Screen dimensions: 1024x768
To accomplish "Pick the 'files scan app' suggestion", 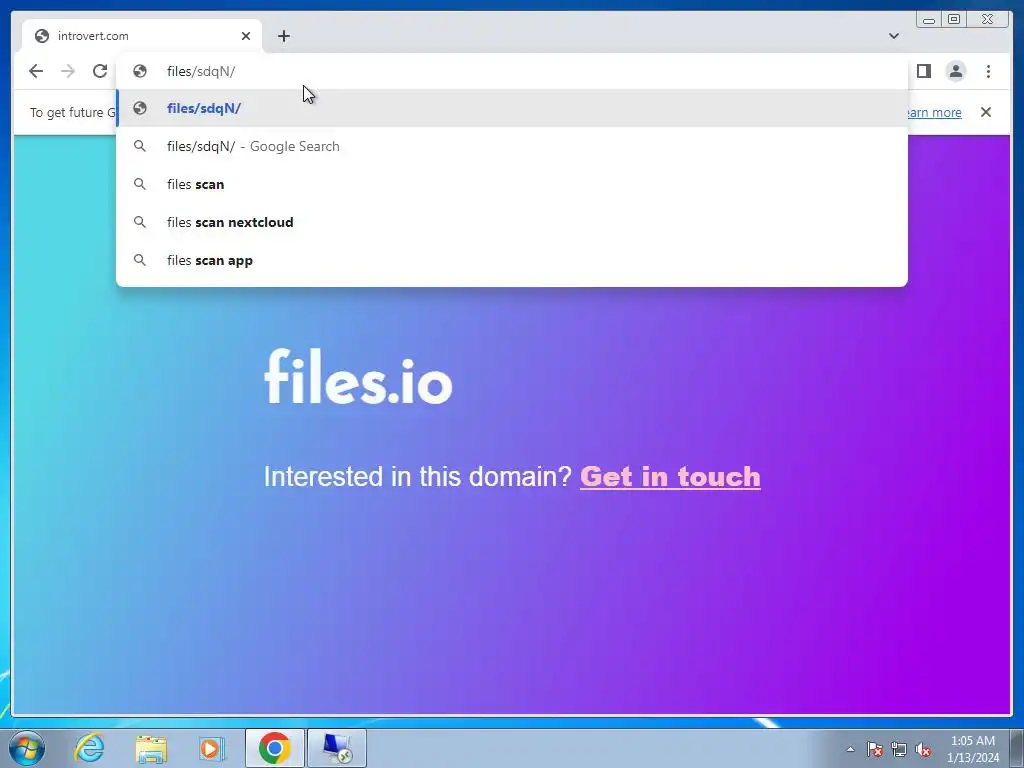I will (512, 260).
